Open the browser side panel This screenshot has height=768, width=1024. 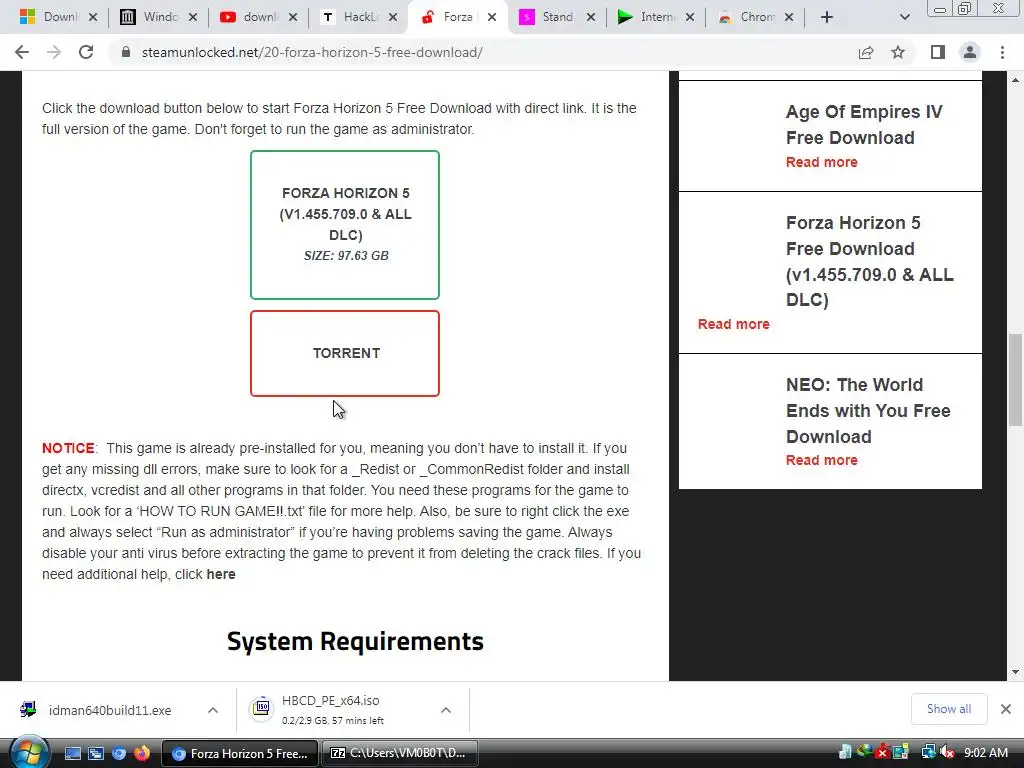click(938, 52)
